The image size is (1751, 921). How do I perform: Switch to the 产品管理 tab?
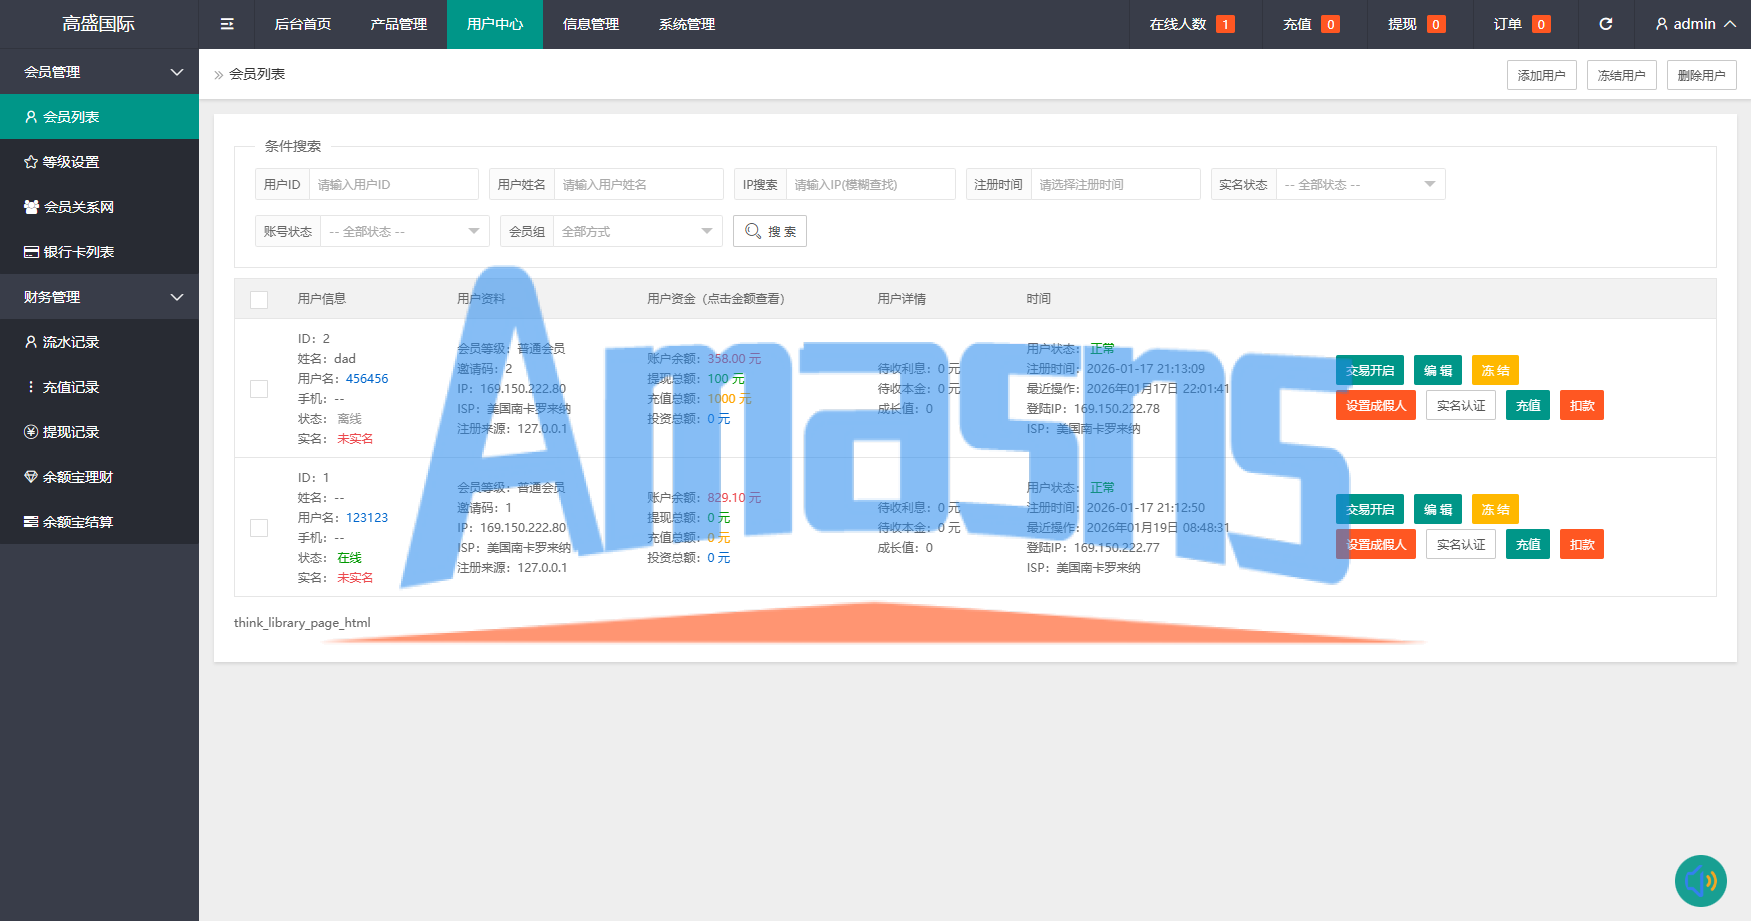[x=399, y=24]
